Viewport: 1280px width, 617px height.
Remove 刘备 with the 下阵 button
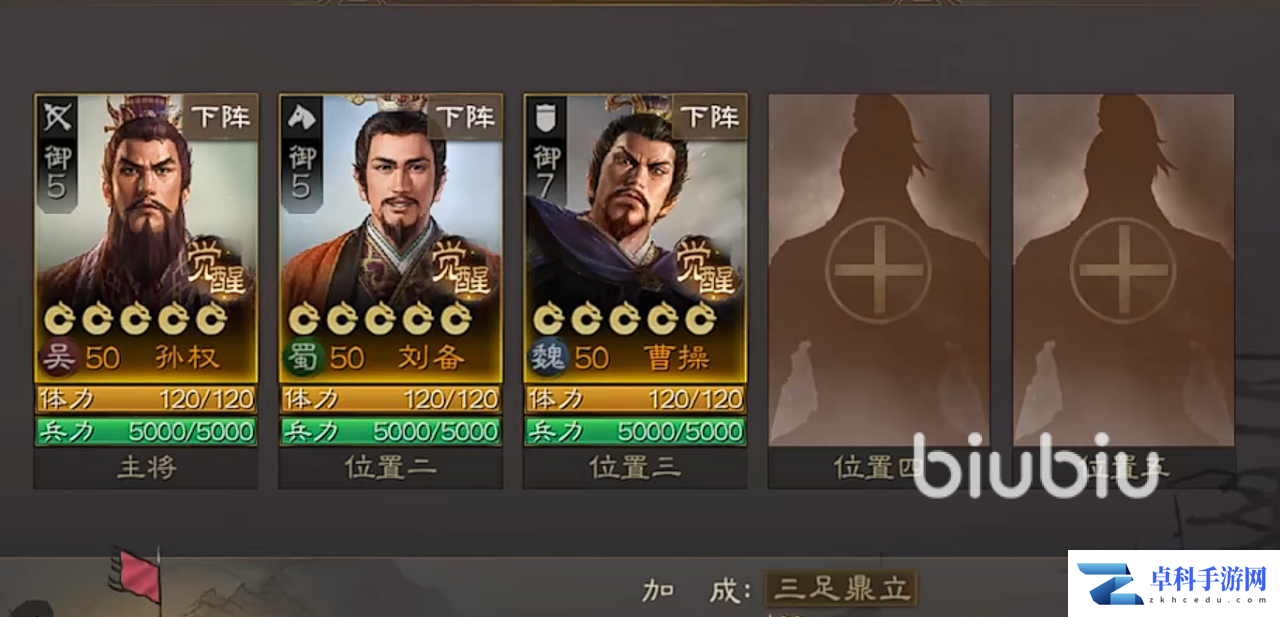(x=465, y=117)
